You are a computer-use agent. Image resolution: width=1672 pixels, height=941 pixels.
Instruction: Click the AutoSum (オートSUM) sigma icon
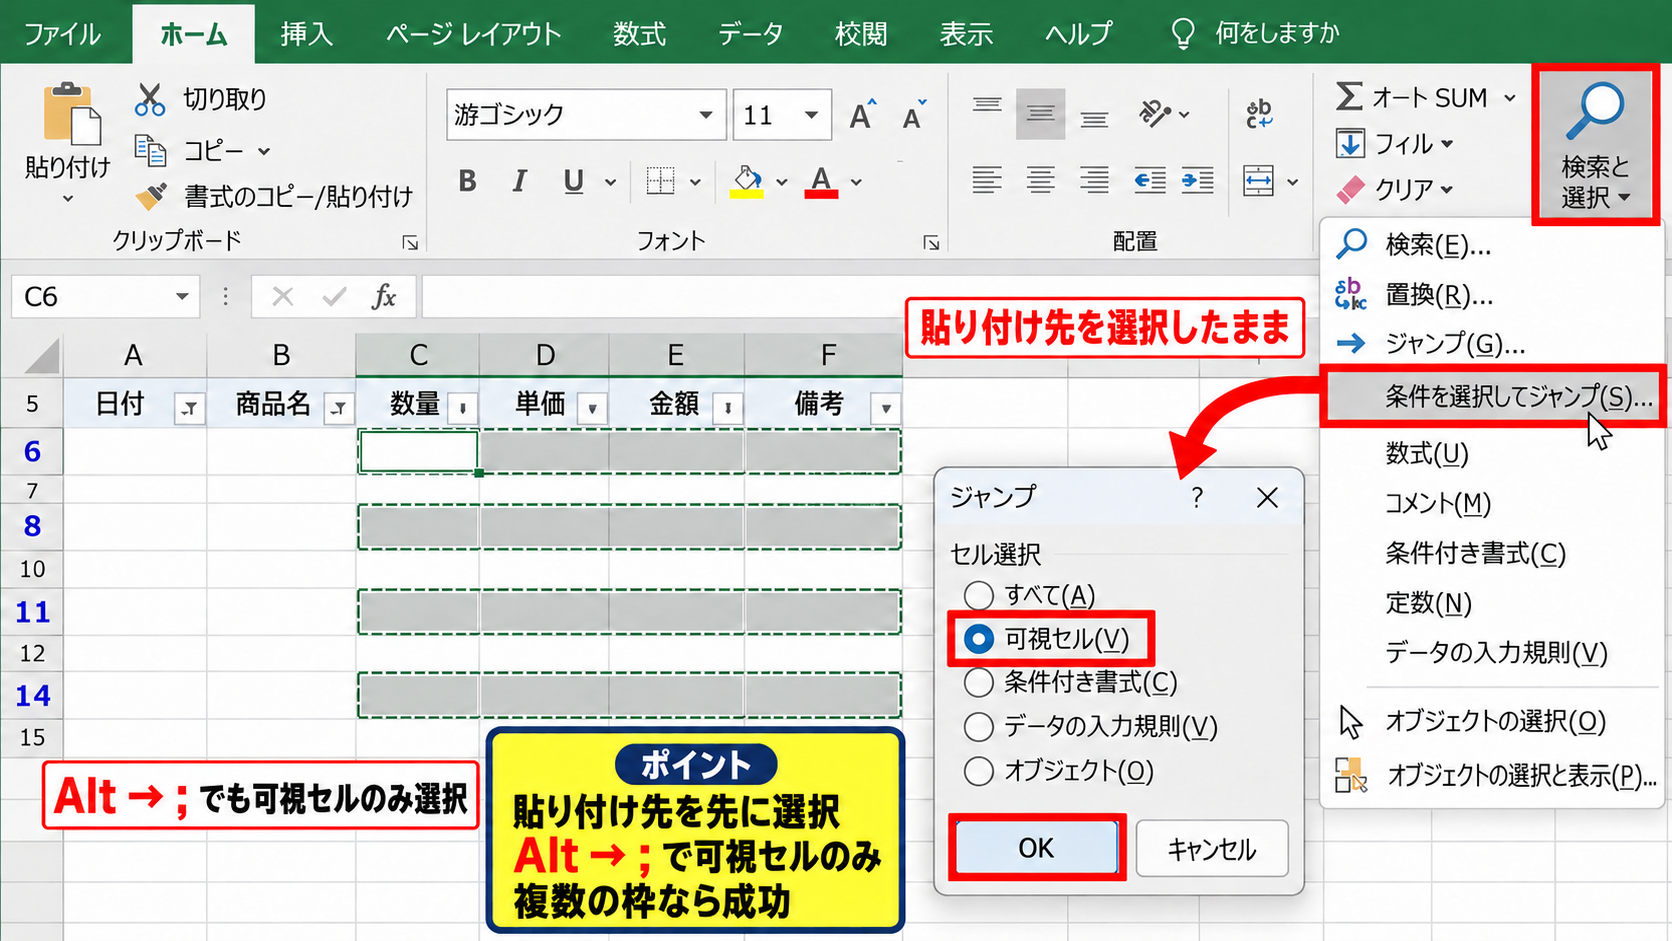pyautogui.click(x=1349, y=97)
